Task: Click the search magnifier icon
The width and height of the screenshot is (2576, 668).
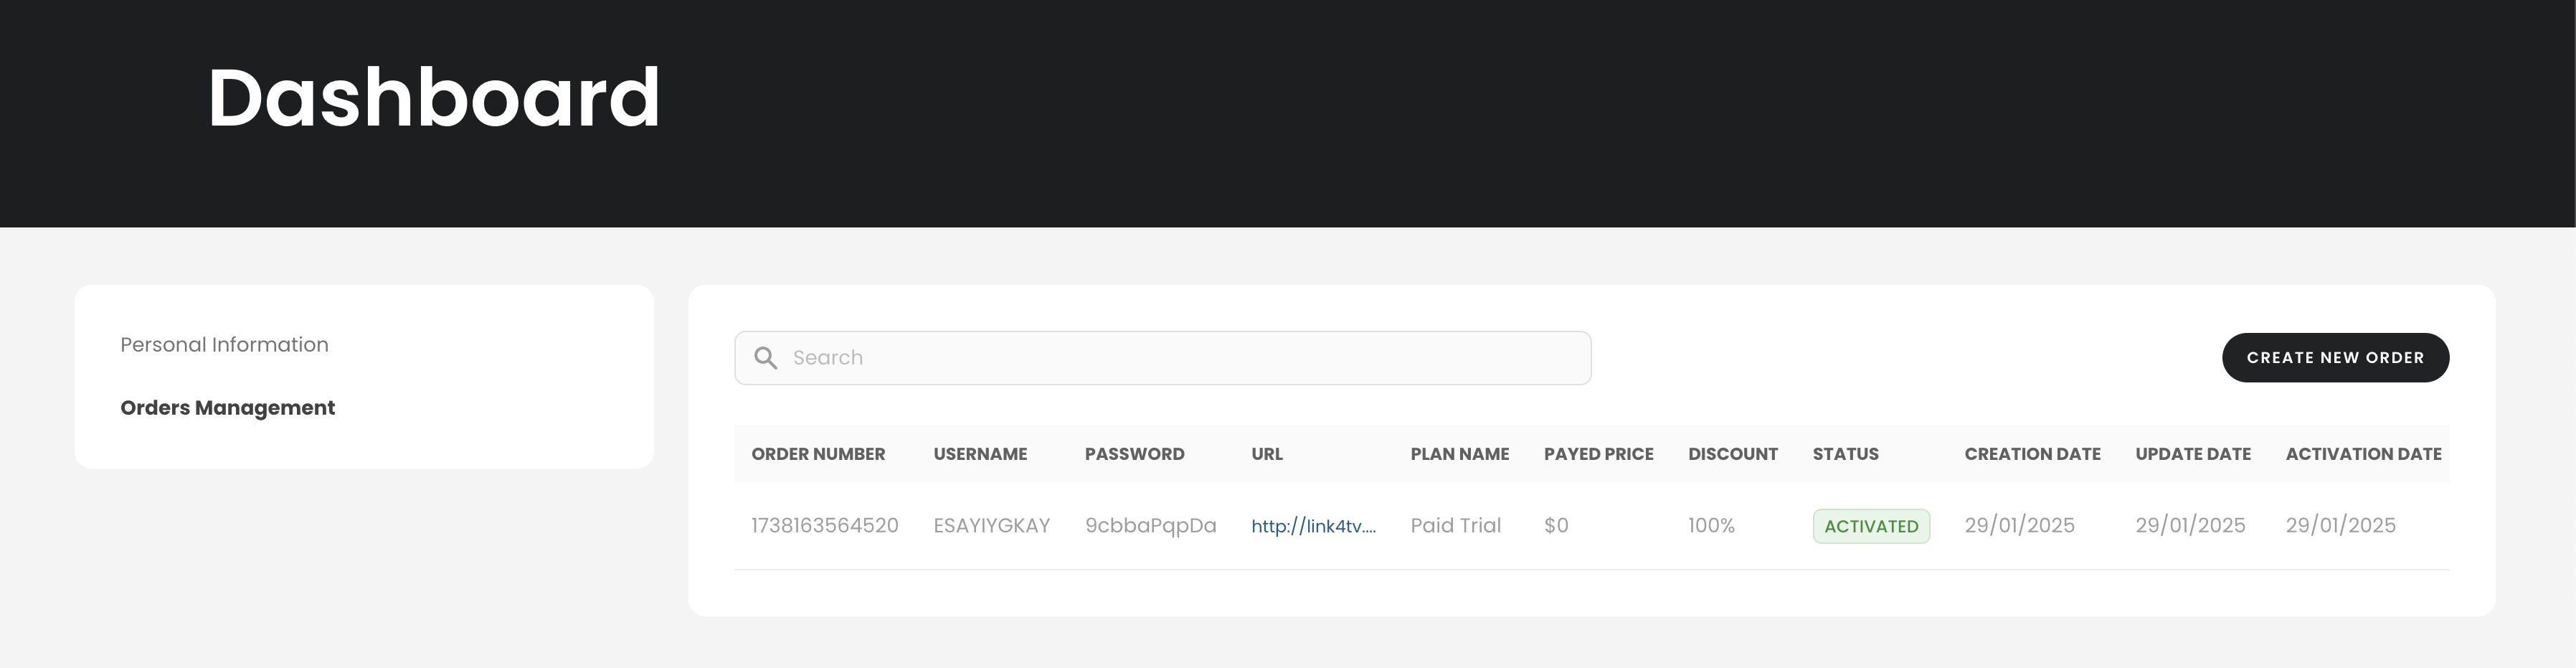Action: click(765, 358)
